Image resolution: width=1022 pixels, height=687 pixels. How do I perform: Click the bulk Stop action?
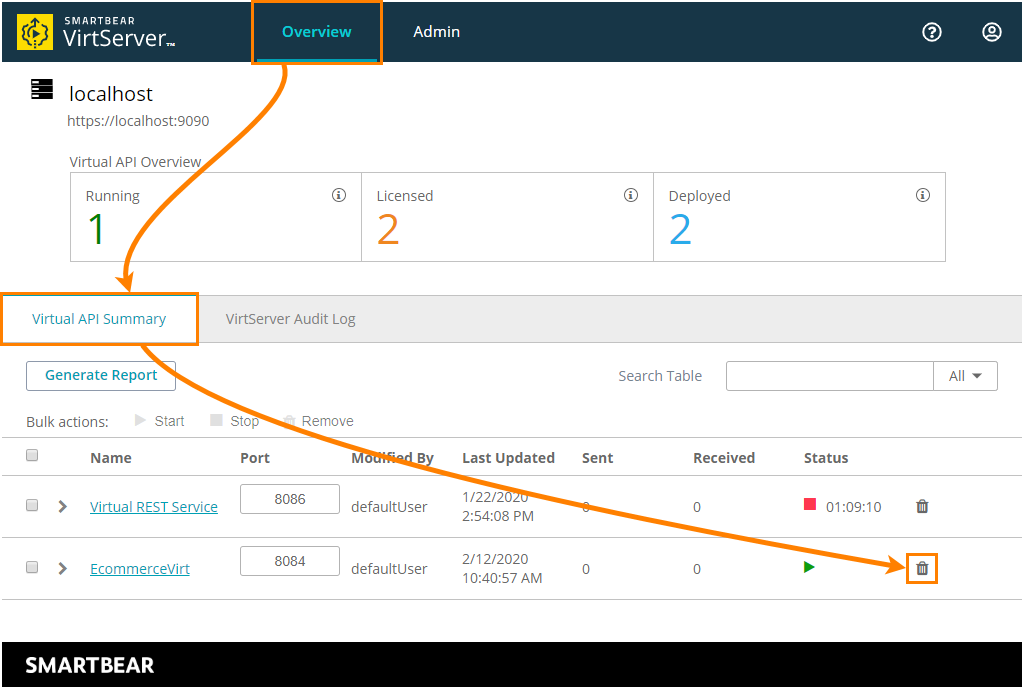(x=235, y=421)
